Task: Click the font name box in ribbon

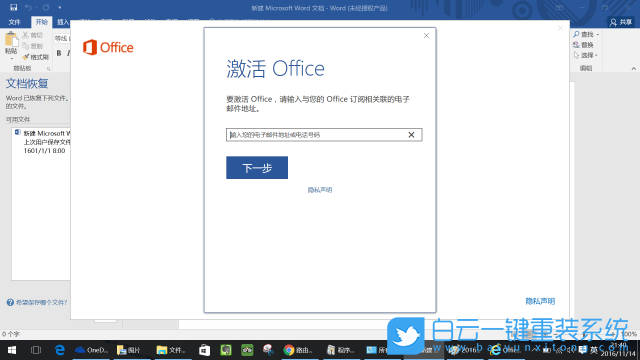Action: coord(62,38)
